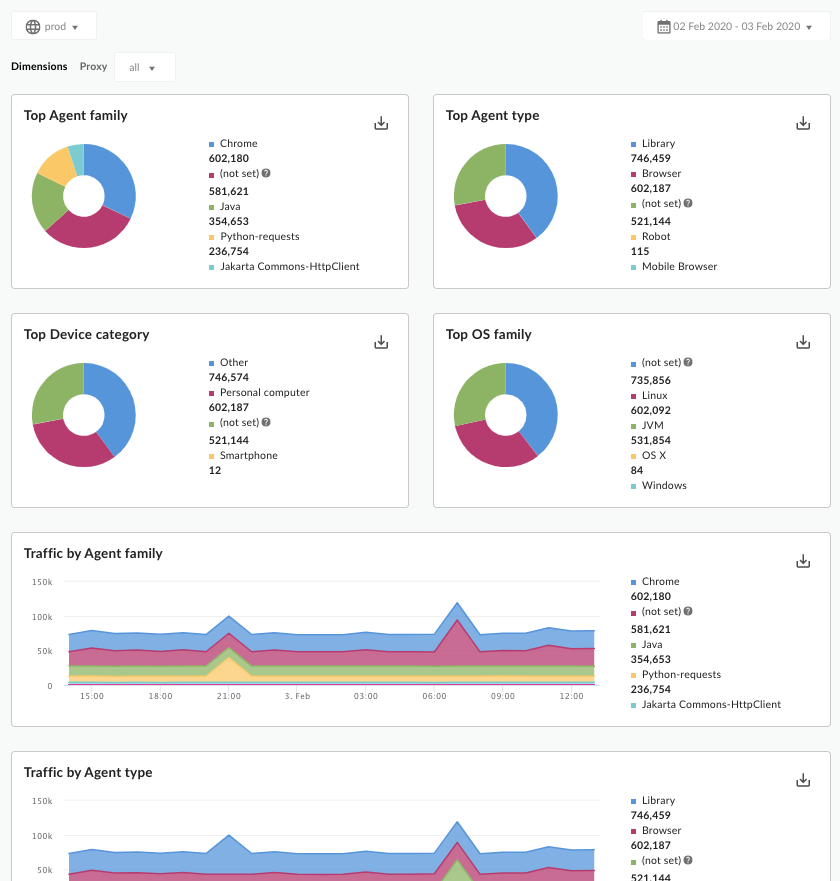This screenshot has width=840, height=881.
Task: Download the Traffic by Agent family chart
Action: click(x=803, y=561)
